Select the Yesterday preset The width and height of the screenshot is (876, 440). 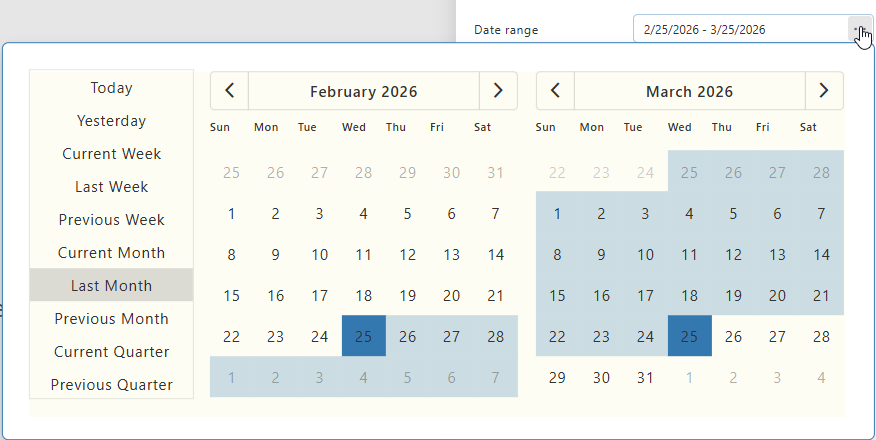point(111,121)
